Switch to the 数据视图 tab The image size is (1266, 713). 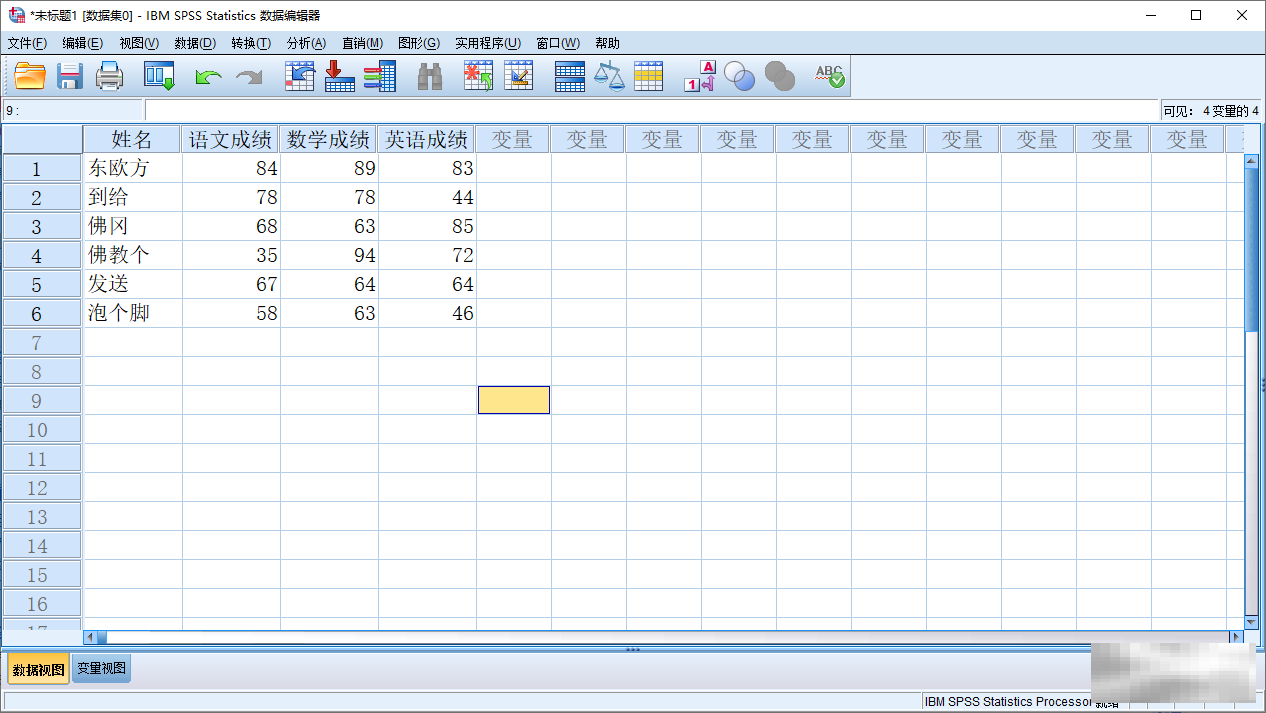point(38,669)
